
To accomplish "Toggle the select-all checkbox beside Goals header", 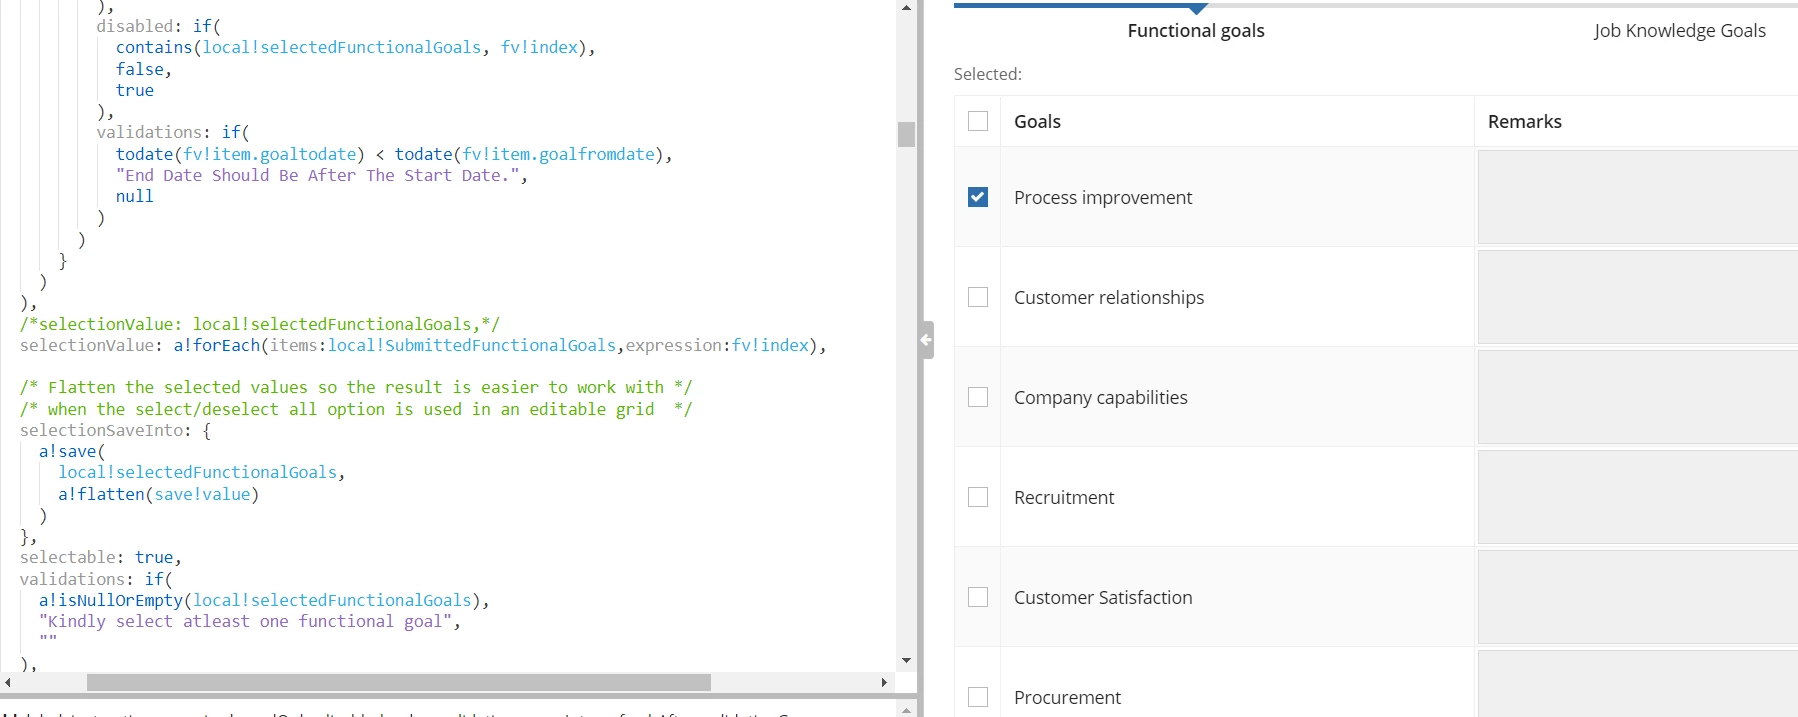I will pyautogui.click(x=978, y=121).
